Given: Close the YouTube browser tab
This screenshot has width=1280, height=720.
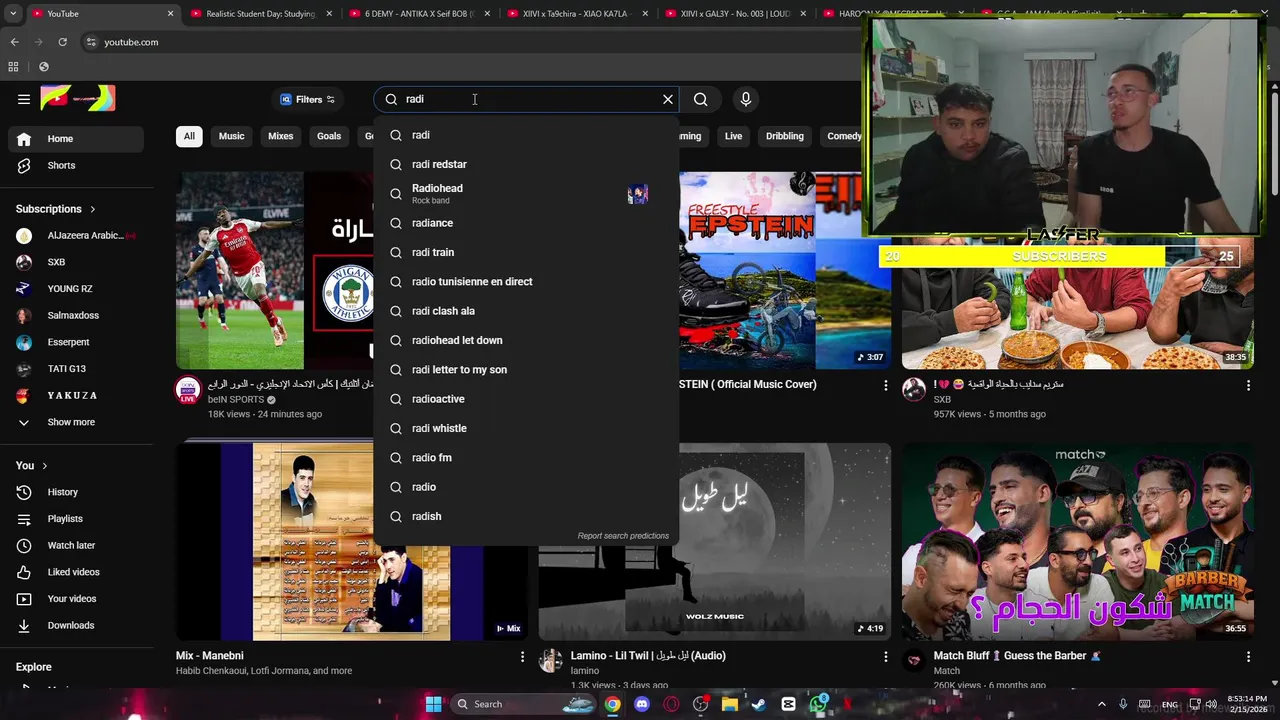Looking at the screenshot, I should (x=170, y=14).
